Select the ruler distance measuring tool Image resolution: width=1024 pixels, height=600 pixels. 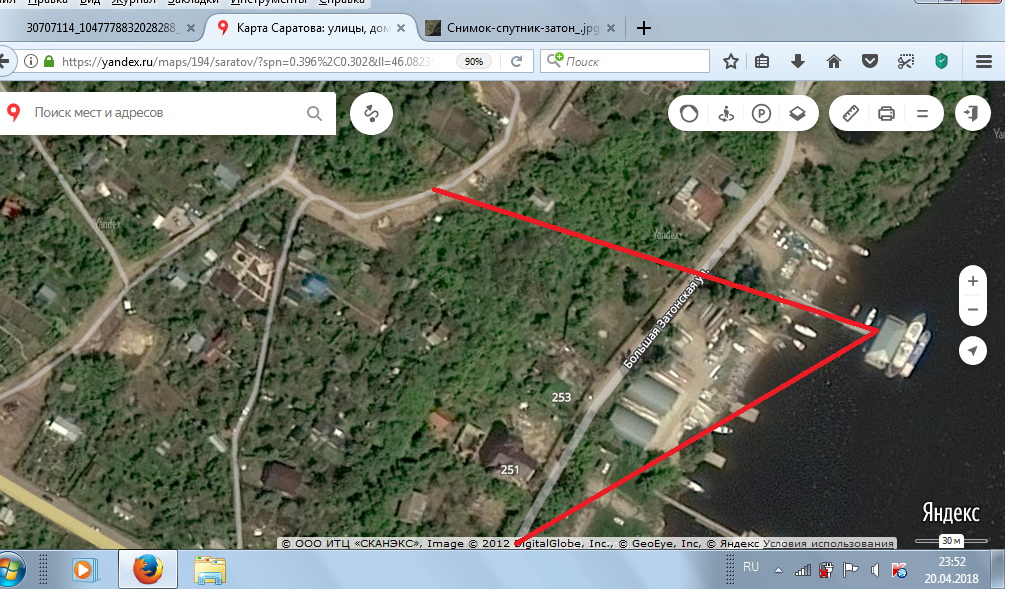(x=851, y=114)
